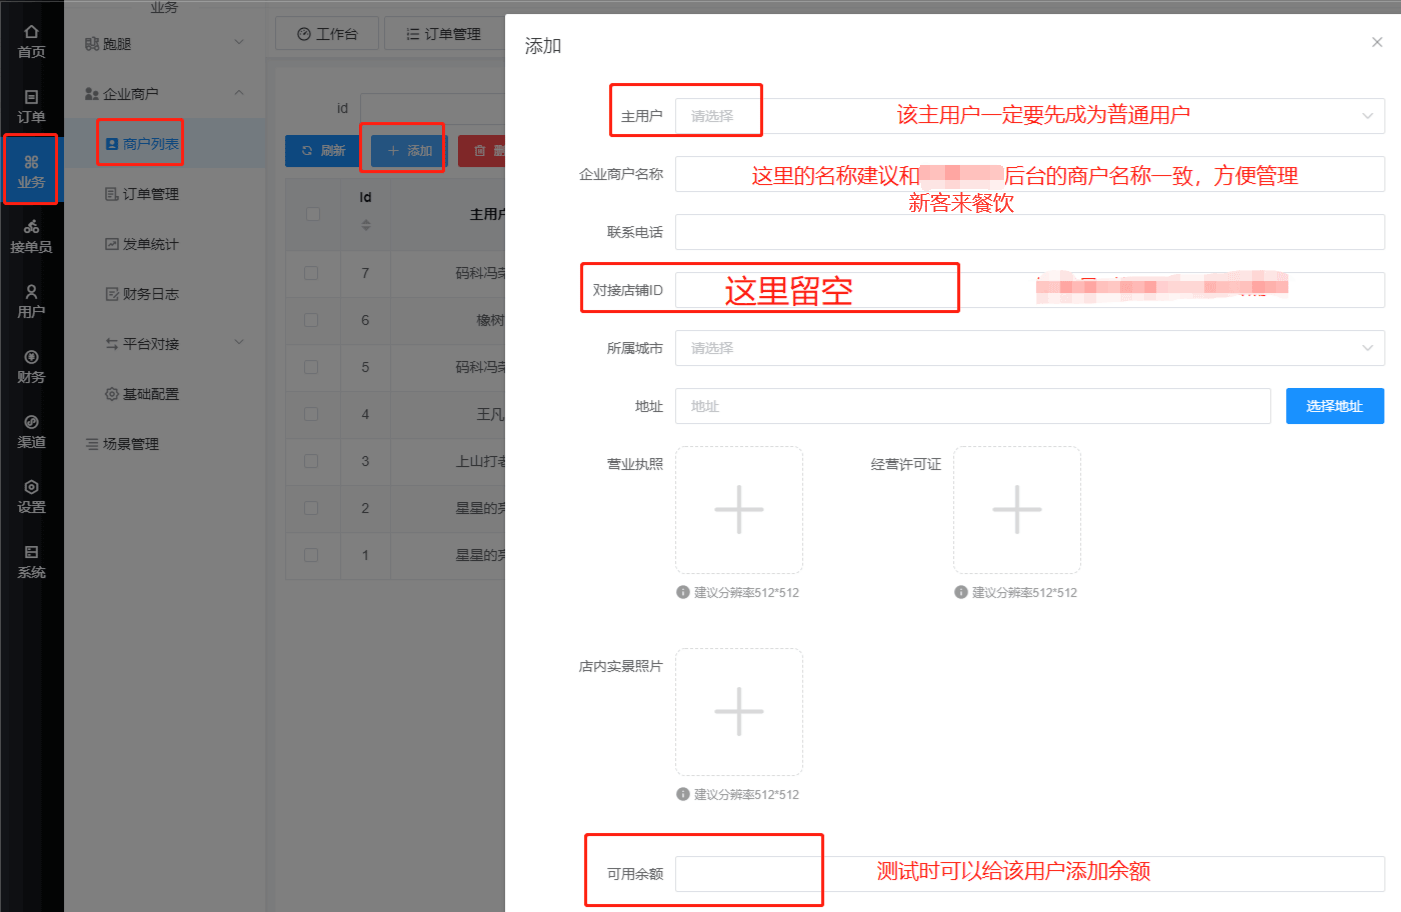This screenshot has width=1401, height=912.
Task: Open the 主用户 dropdown
Action: (x=1029, y=116)
